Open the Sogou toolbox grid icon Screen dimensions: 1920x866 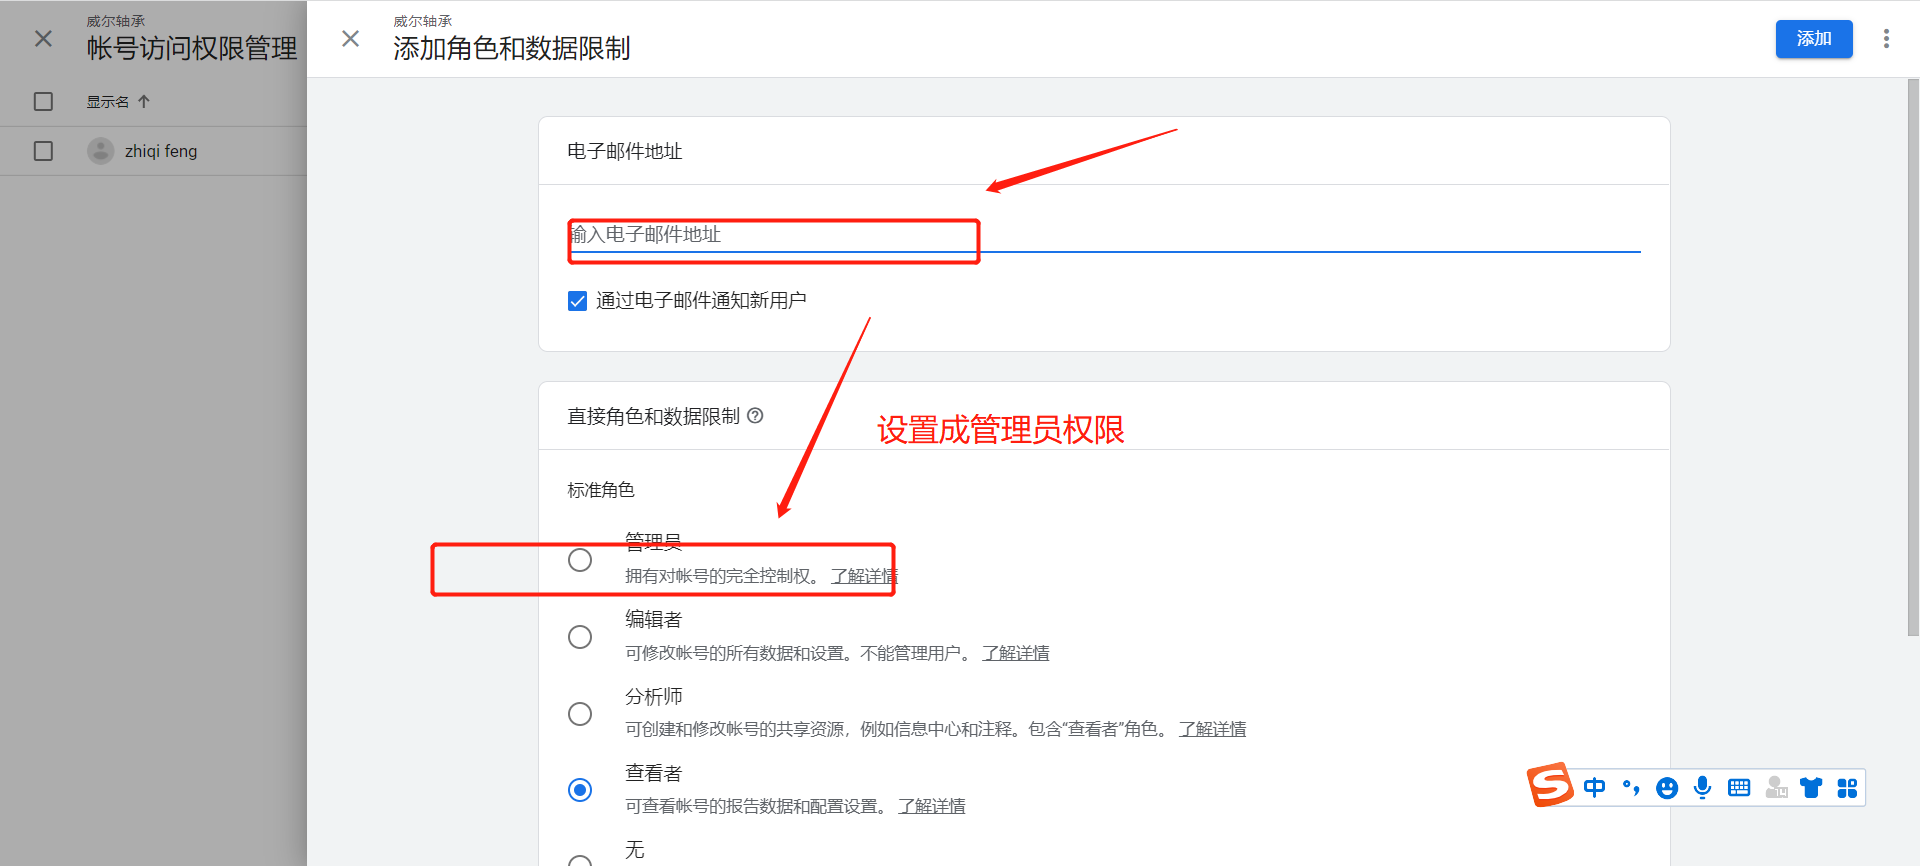1847,788
